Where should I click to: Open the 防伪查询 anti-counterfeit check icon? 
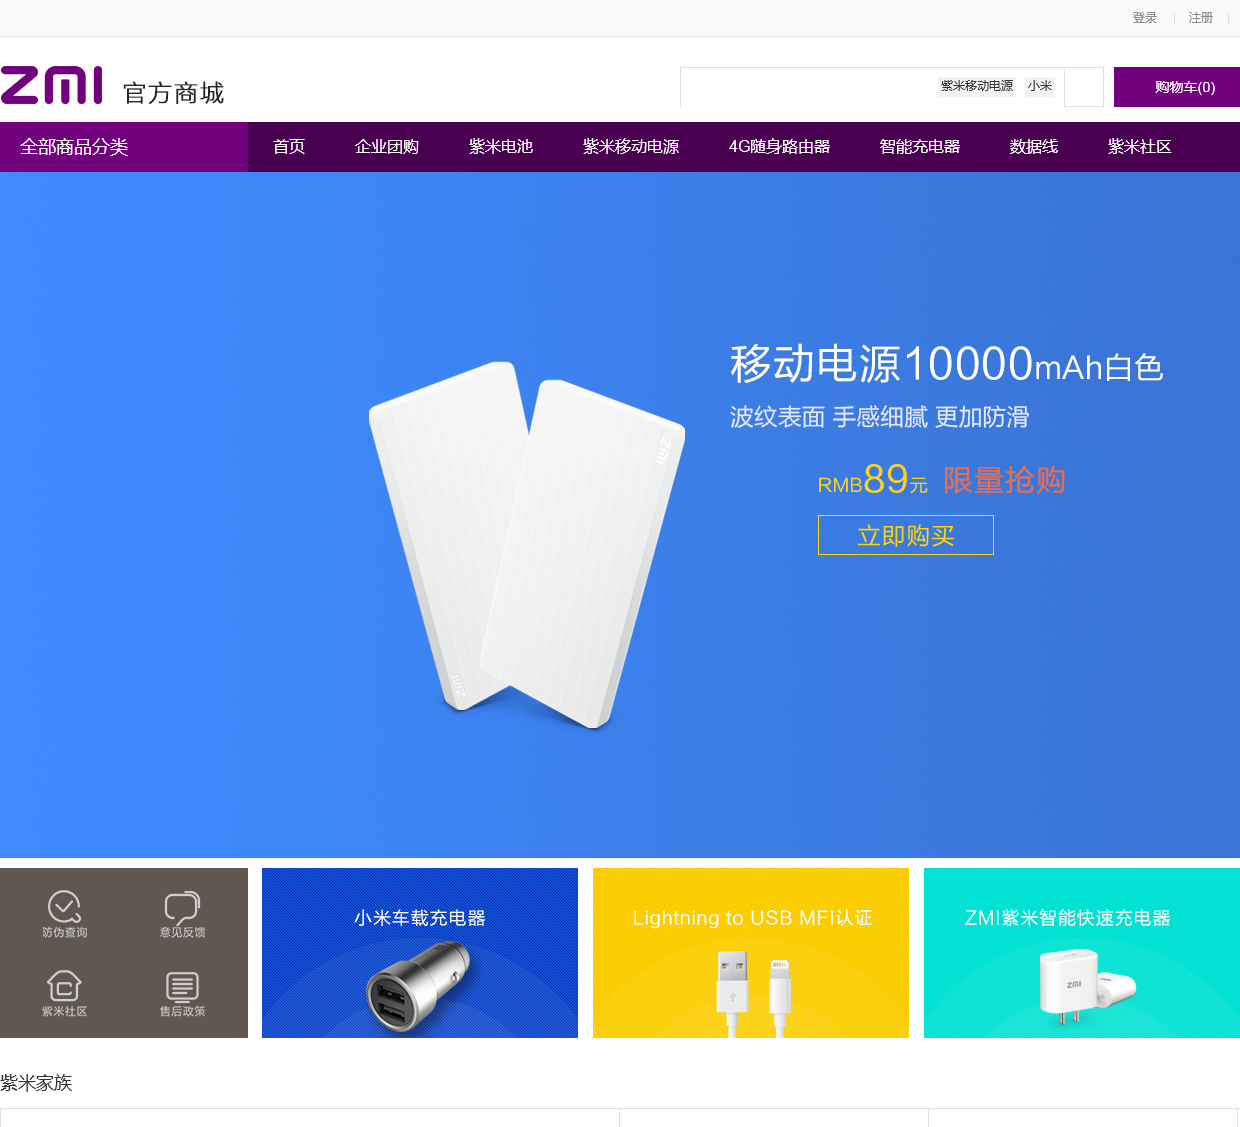pyautogui.click(x=65, y=914)
